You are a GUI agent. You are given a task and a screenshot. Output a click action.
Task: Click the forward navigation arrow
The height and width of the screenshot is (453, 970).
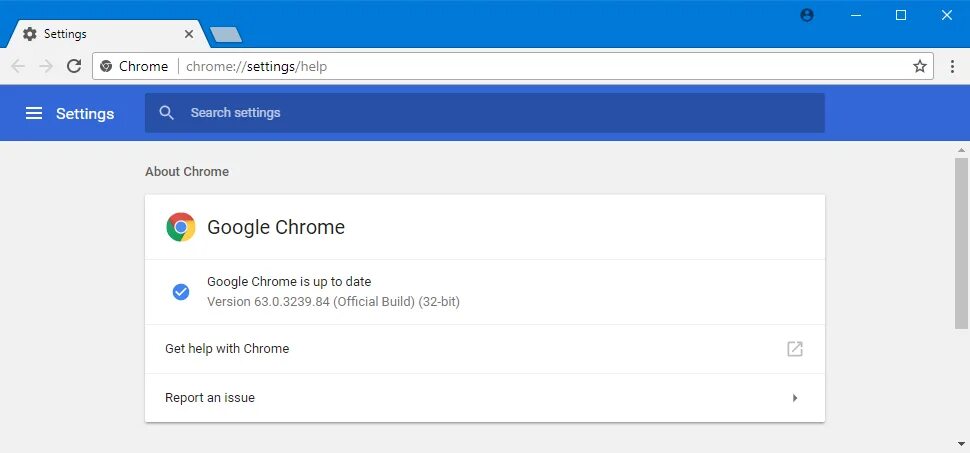46,66
